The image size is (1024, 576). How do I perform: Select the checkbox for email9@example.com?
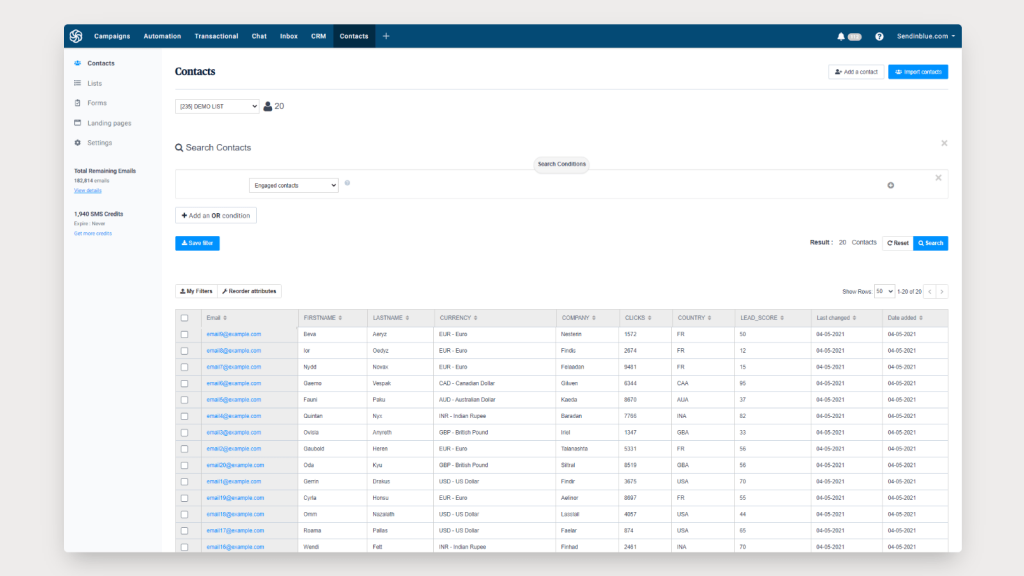185,334
